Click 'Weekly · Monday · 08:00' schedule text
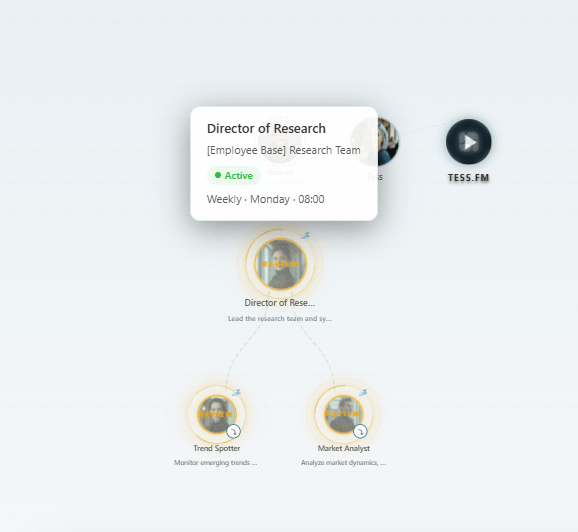578x532 pixels. tap(265, 199)
